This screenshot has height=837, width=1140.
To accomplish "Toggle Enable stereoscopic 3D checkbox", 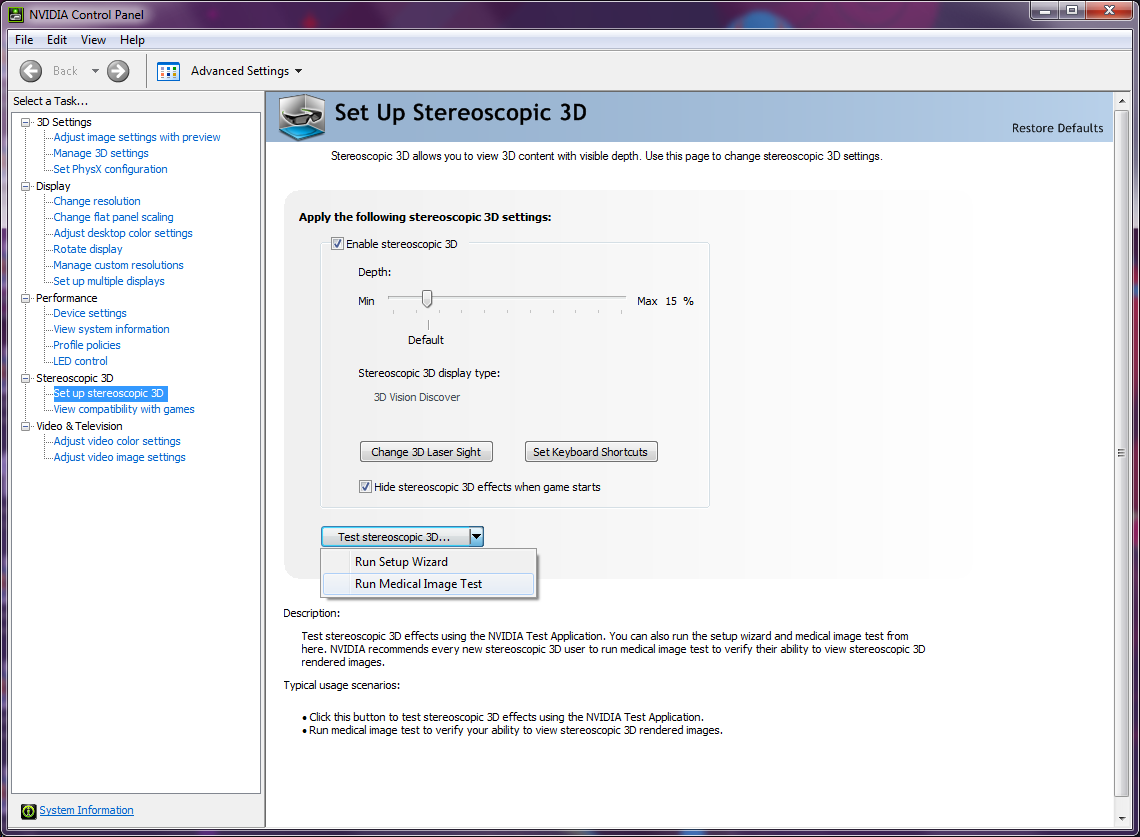I will (x=337, y=244).
